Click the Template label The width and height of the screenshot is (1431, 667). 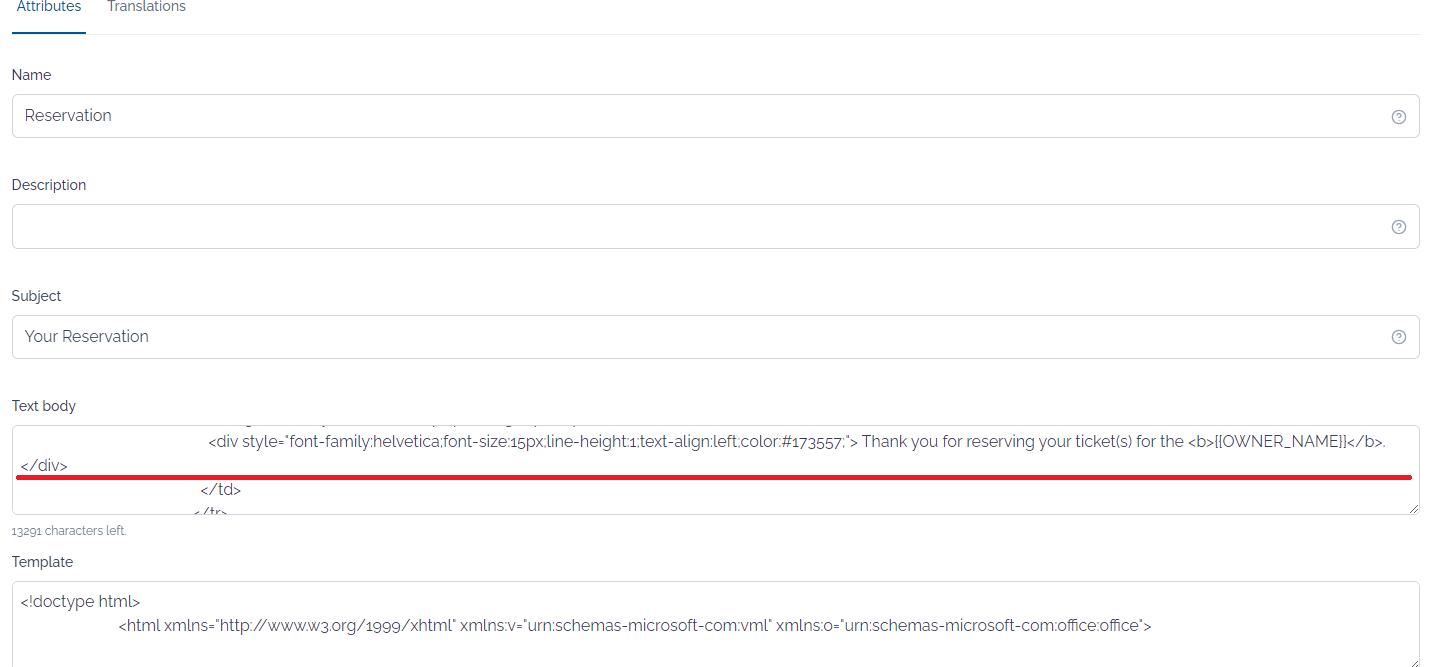pyautogui.click(x=42, y=562)
